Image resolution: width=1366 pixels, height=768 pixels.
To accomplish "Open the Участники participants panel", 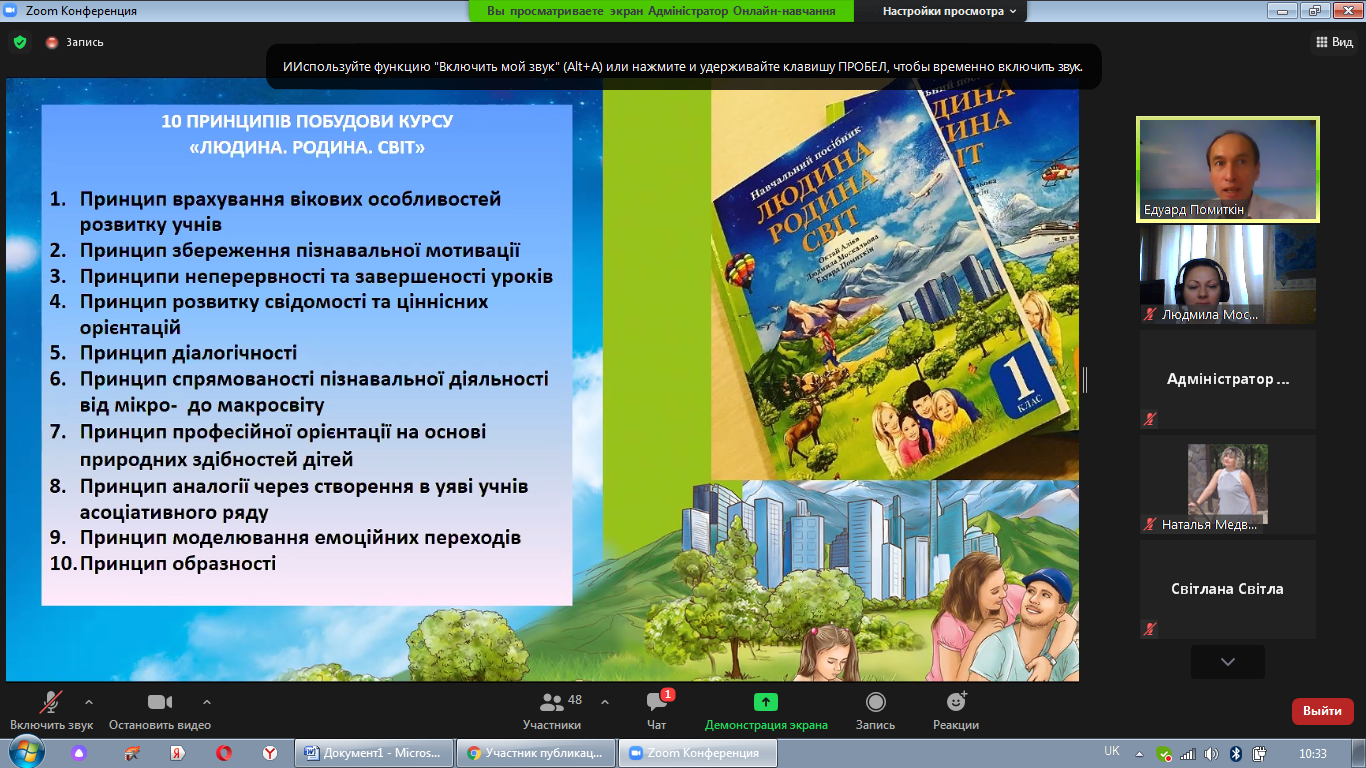I will pyautogui.click(x=551, y=702).
